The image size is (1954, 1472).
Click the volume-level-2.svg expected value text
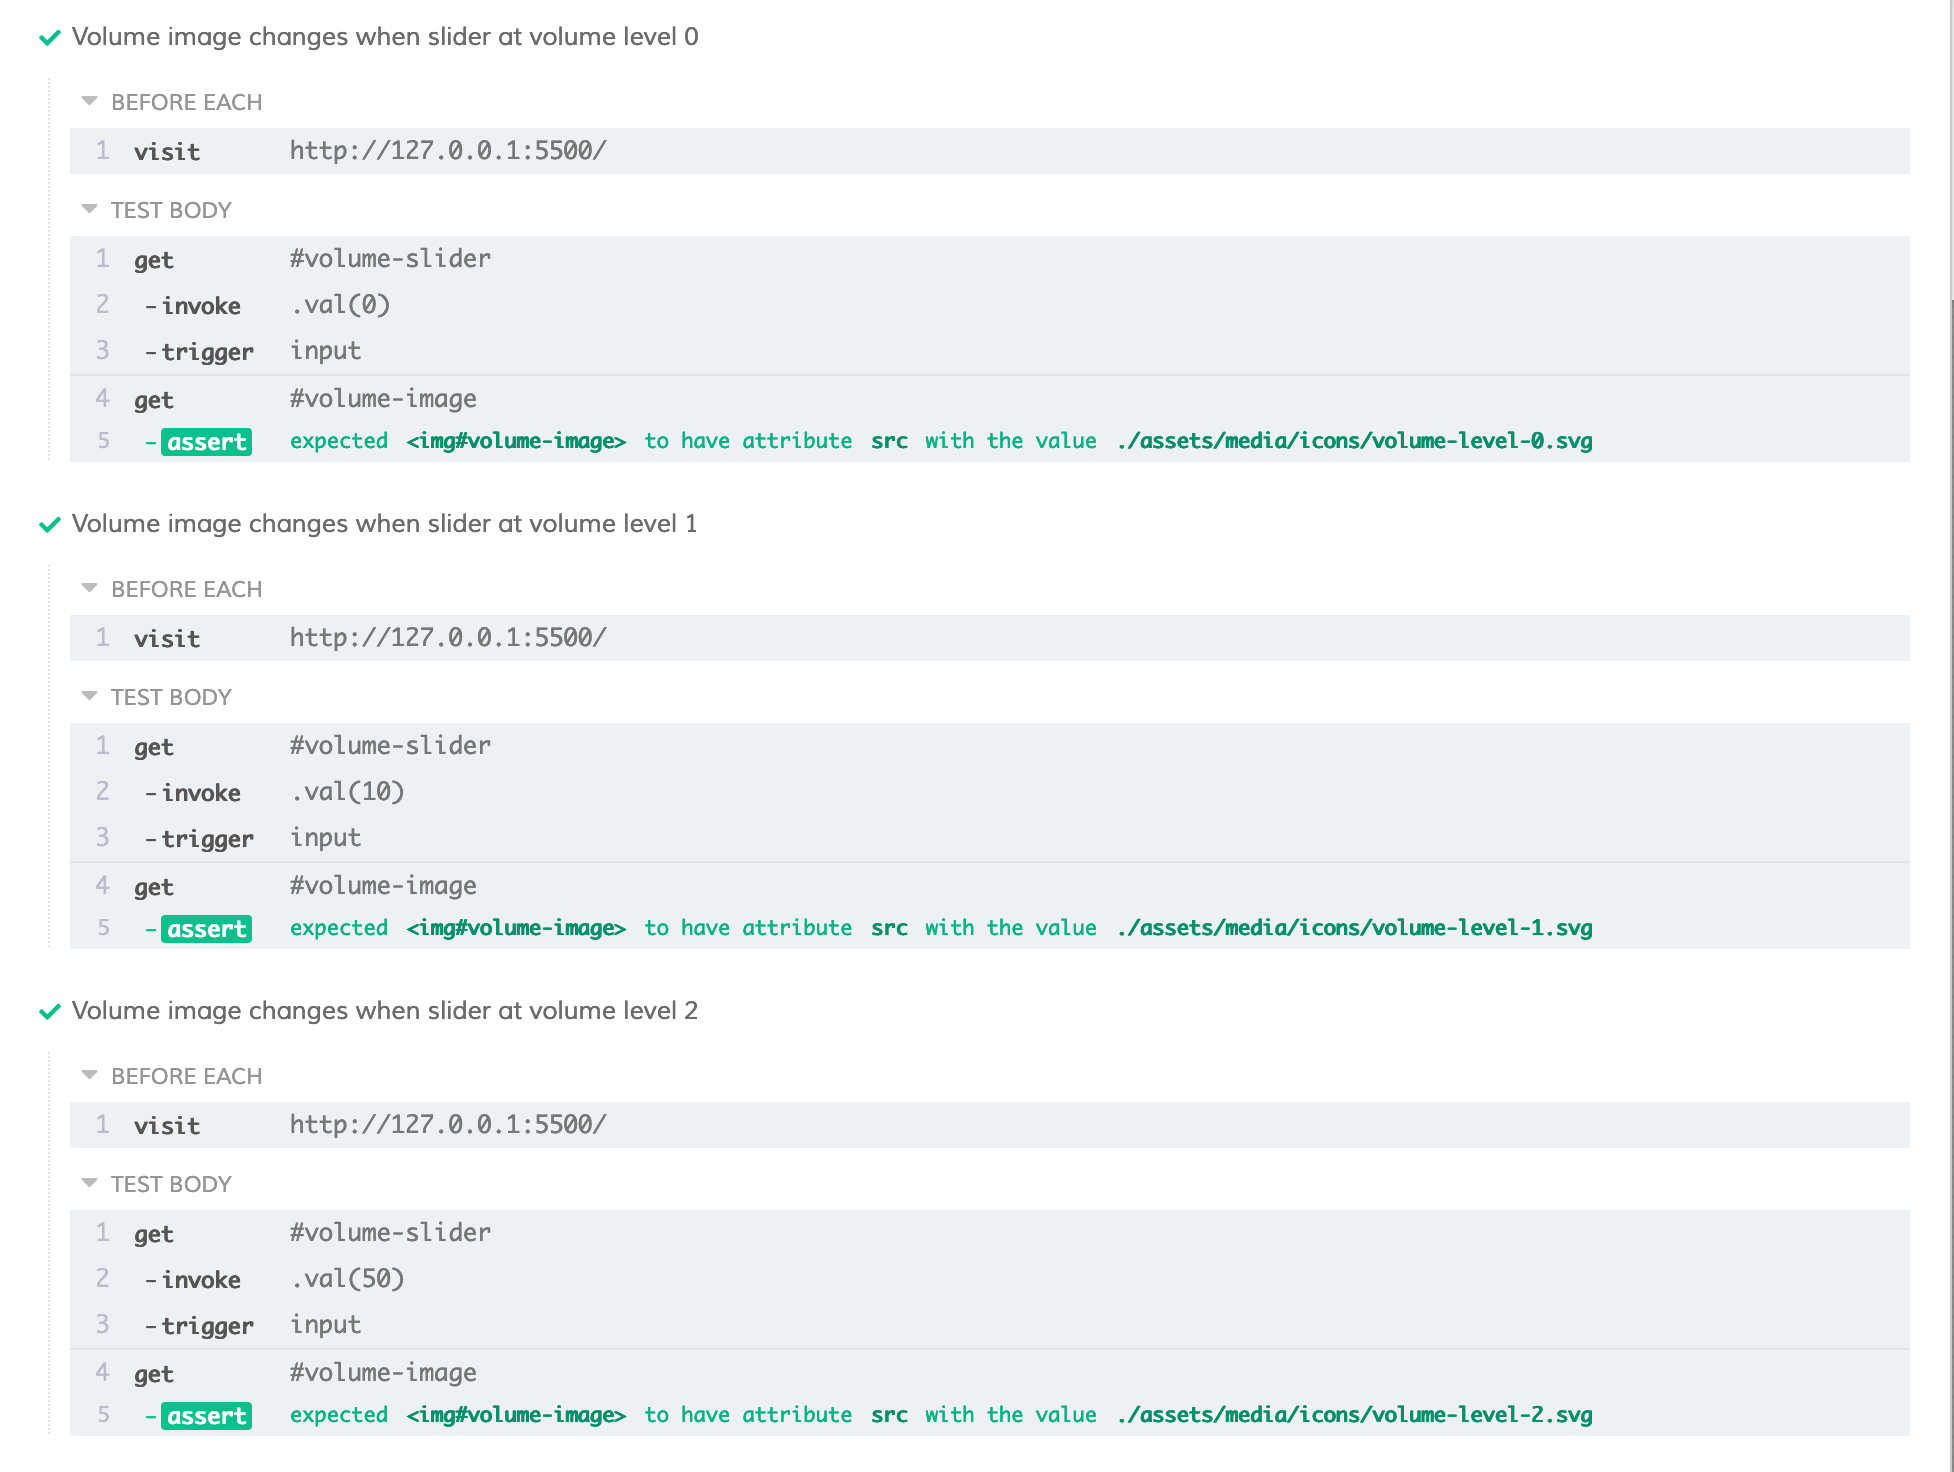pos(1355,1415)
